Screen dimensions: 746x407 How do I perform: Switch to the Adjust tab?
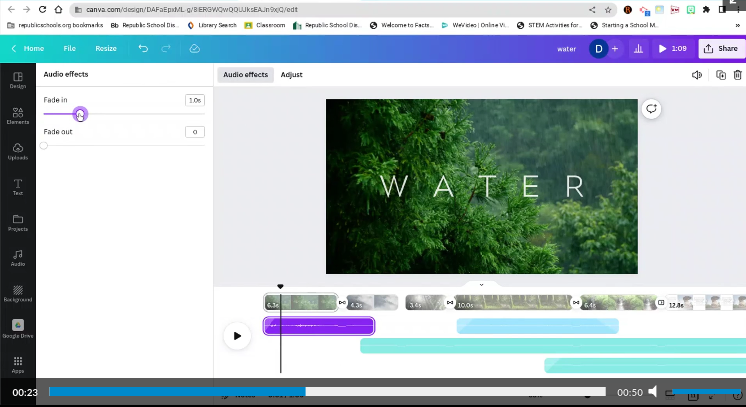(x=291, y=75)
